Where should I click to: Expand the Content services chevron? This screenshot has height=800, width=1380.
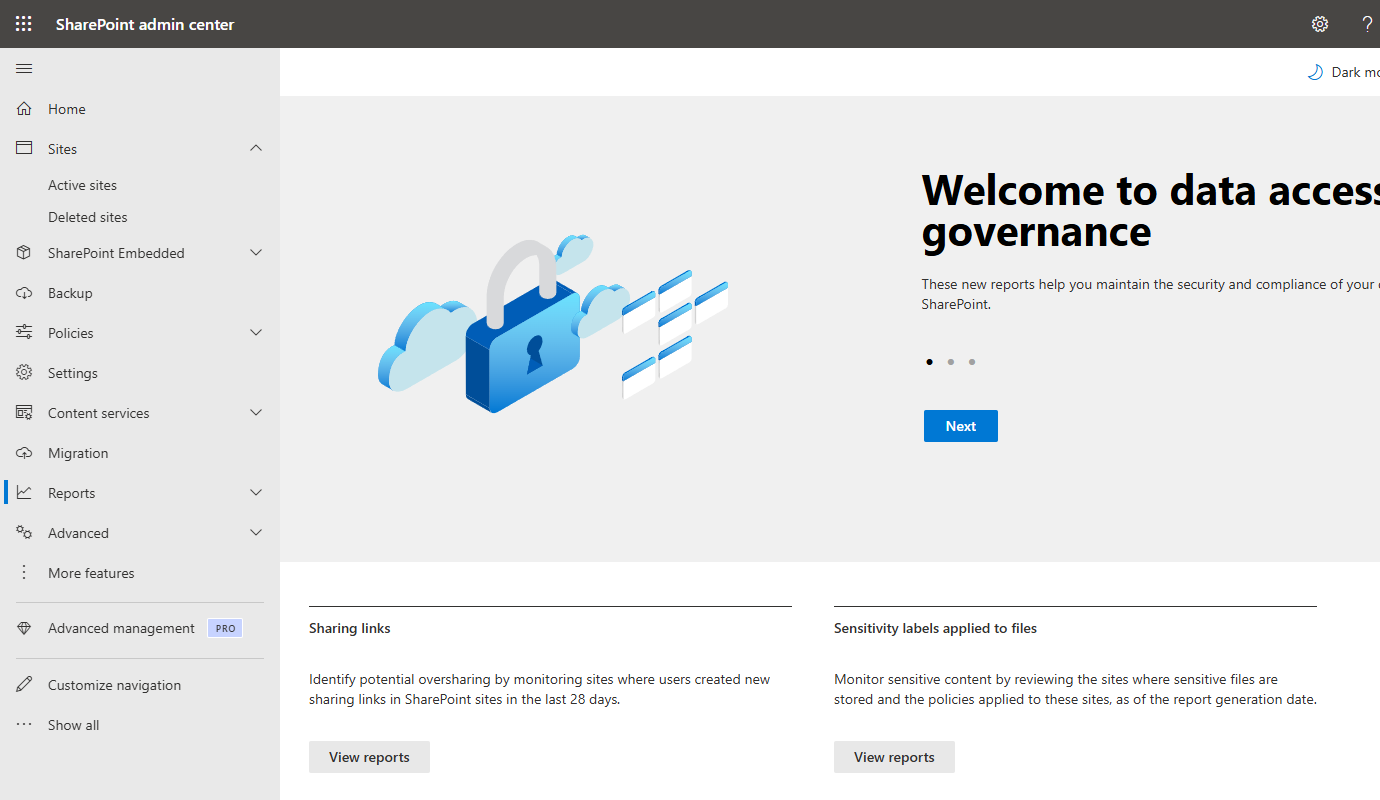pos(256,413)
